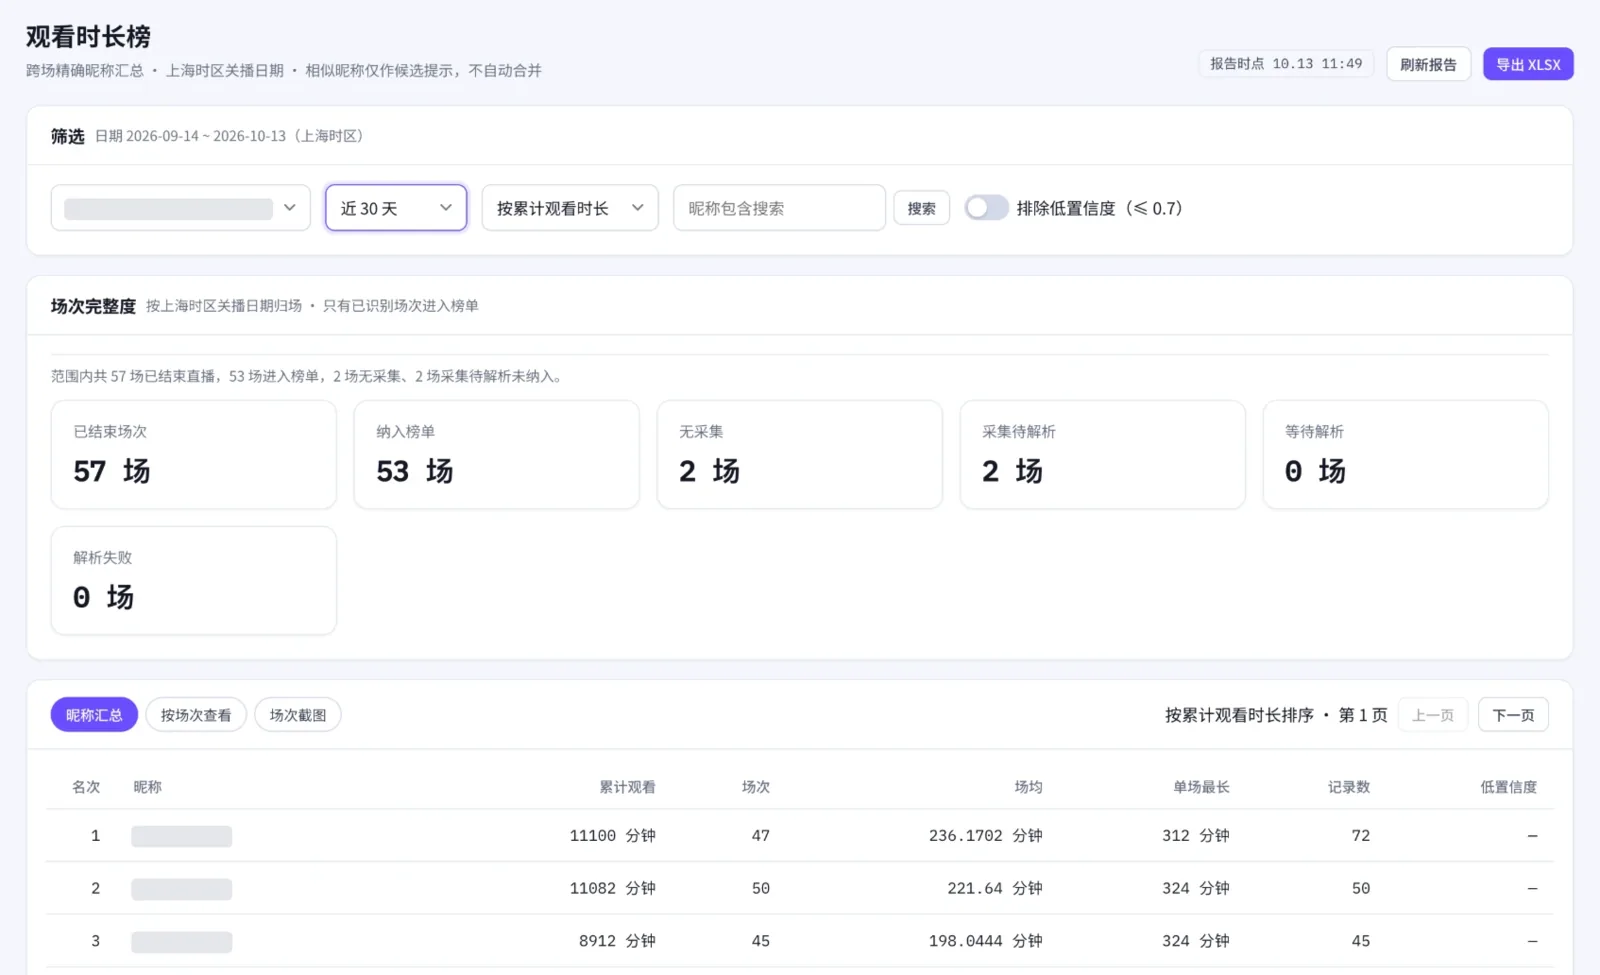Screen dimensions: 1600x975
Task: Export report with 导出 XLSX button
Action: click(x=1528, y=64)
